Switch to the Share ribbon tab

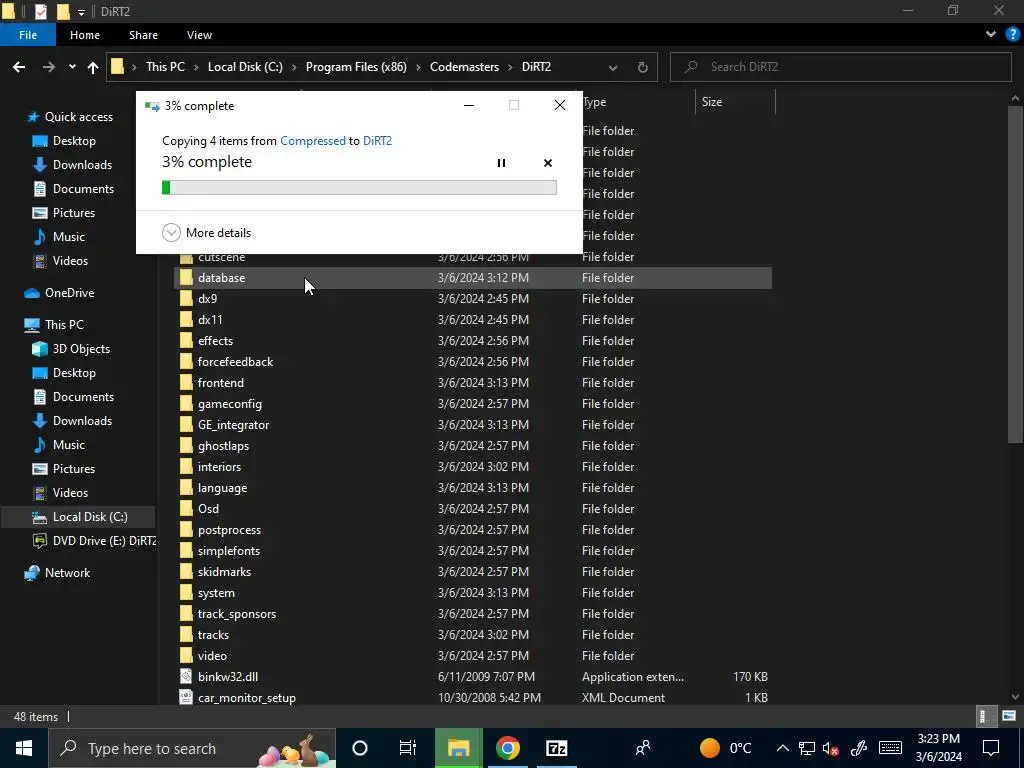click(x=143, y=35)
